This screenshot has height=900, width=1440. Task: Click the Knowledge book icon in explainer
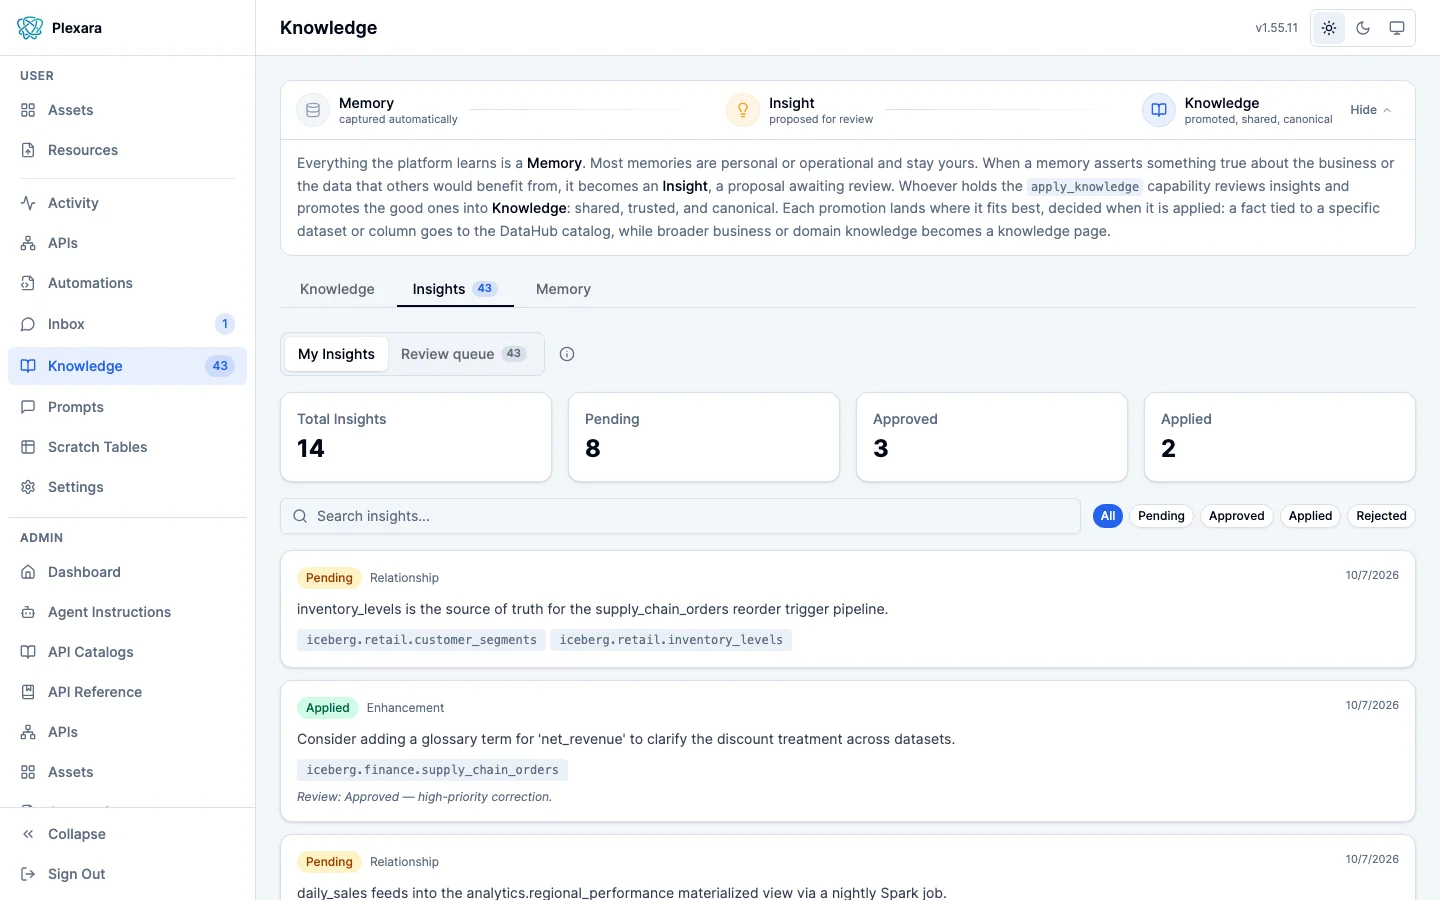[x=1159, y=110]
